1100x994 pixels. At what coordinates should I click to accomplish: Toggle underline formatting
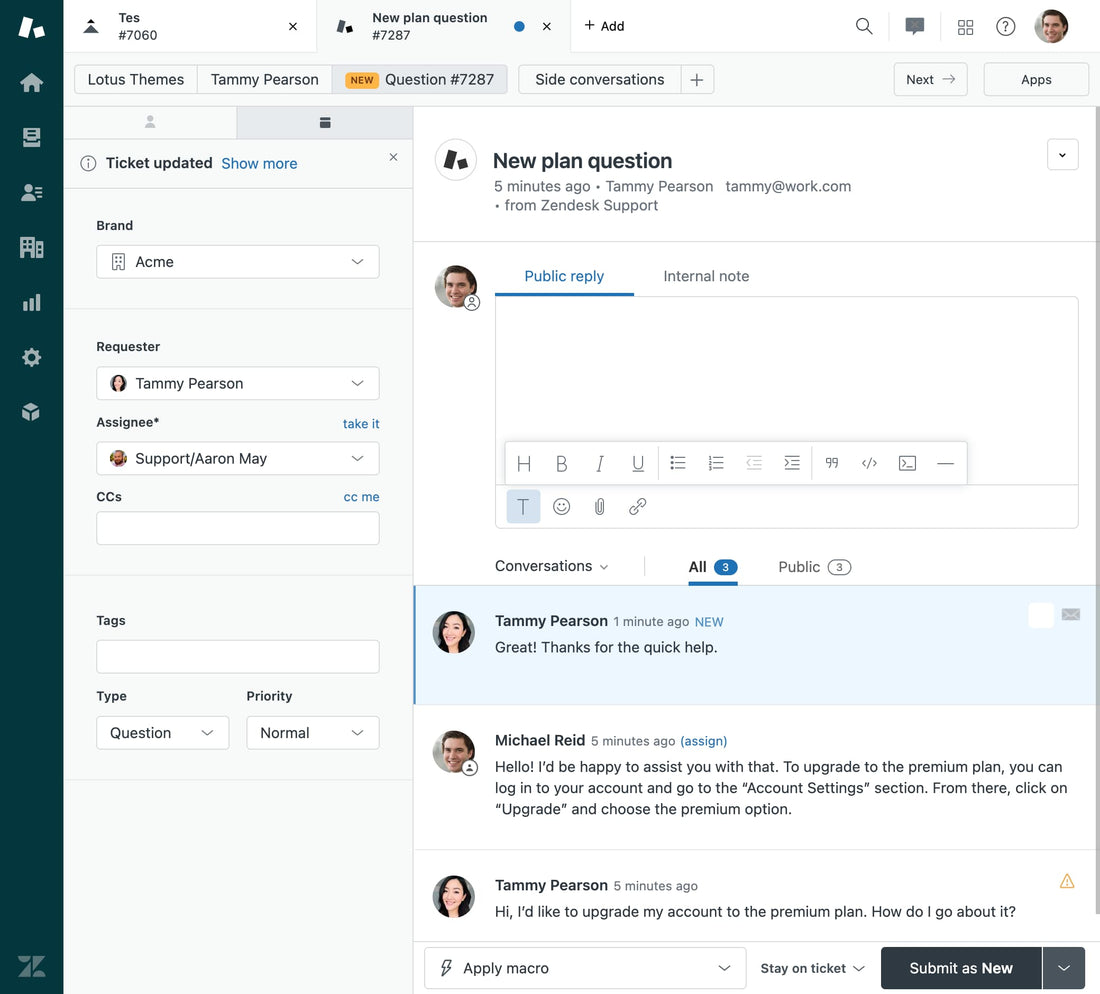pyautogui.click(x=638, y=463)
